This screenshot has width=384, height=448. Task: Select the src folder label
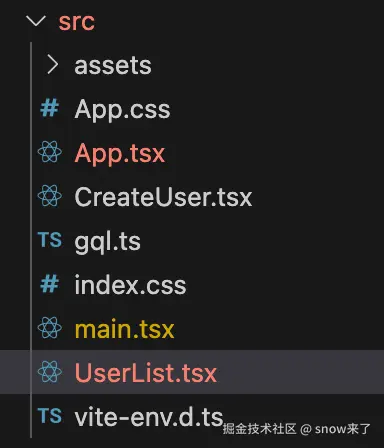coord(77,22)
